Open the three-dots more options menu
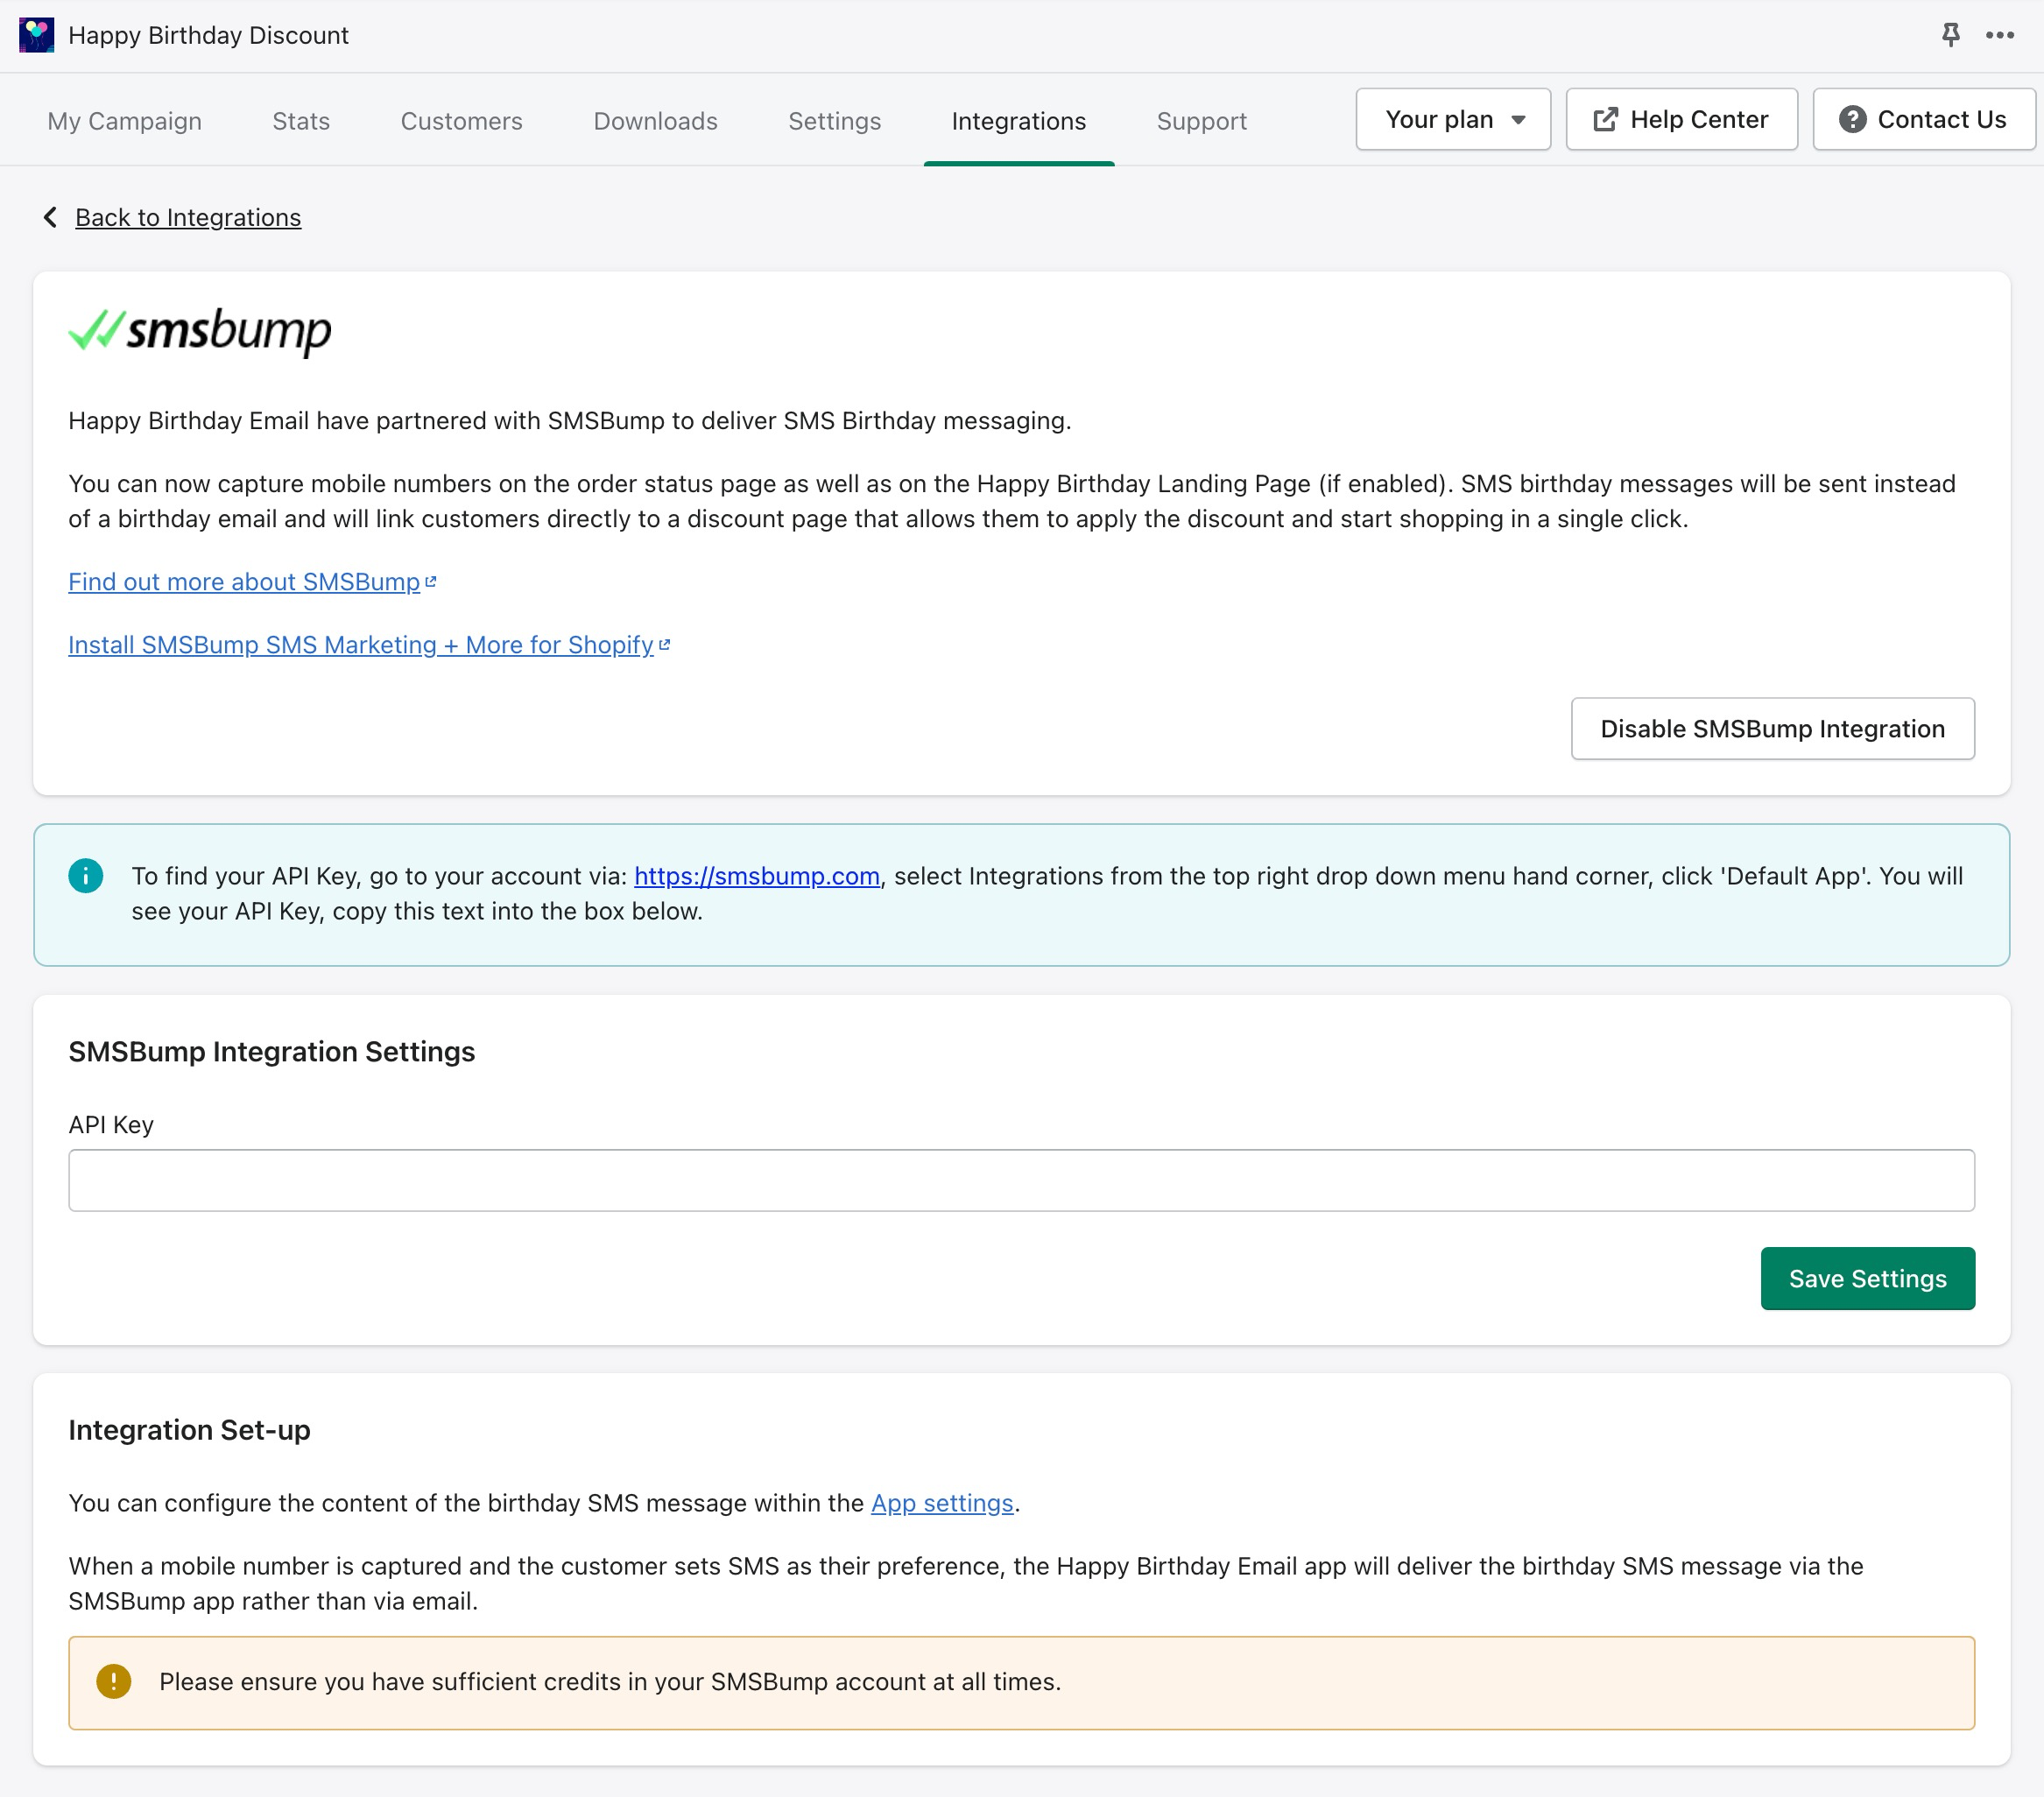Image resolution: width=2044 pixels, height=1797 pixels. pos(1999,35)
